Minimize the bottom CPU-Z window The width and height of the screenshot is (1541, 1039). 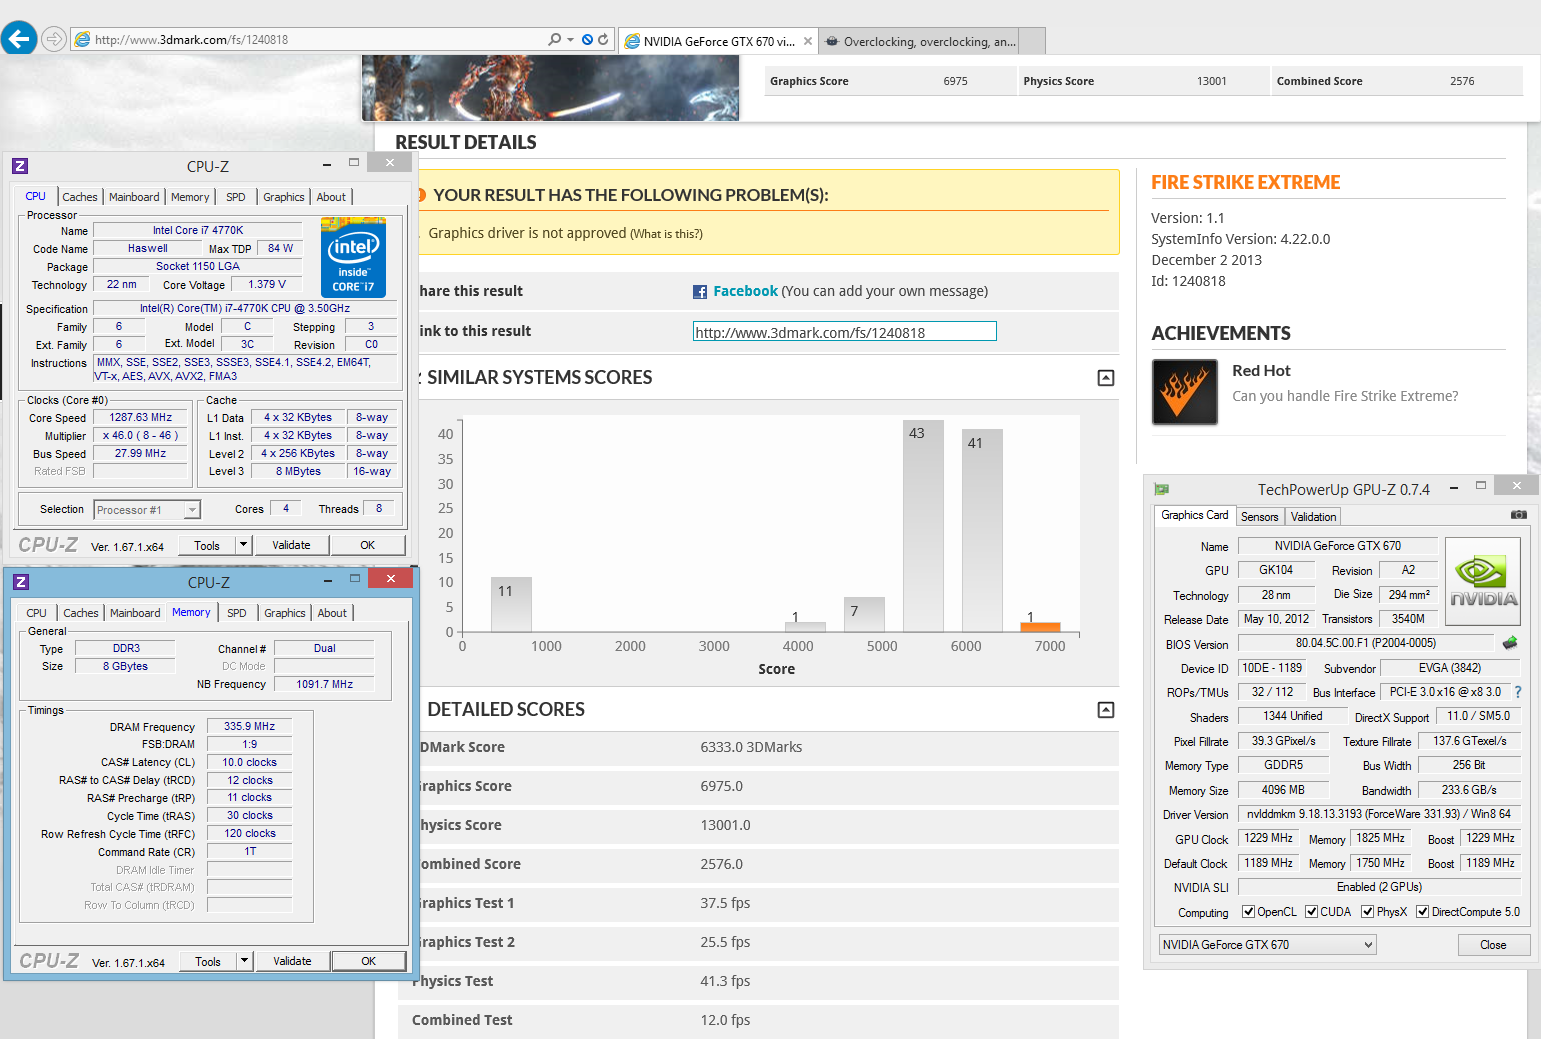tap(328, 579)
